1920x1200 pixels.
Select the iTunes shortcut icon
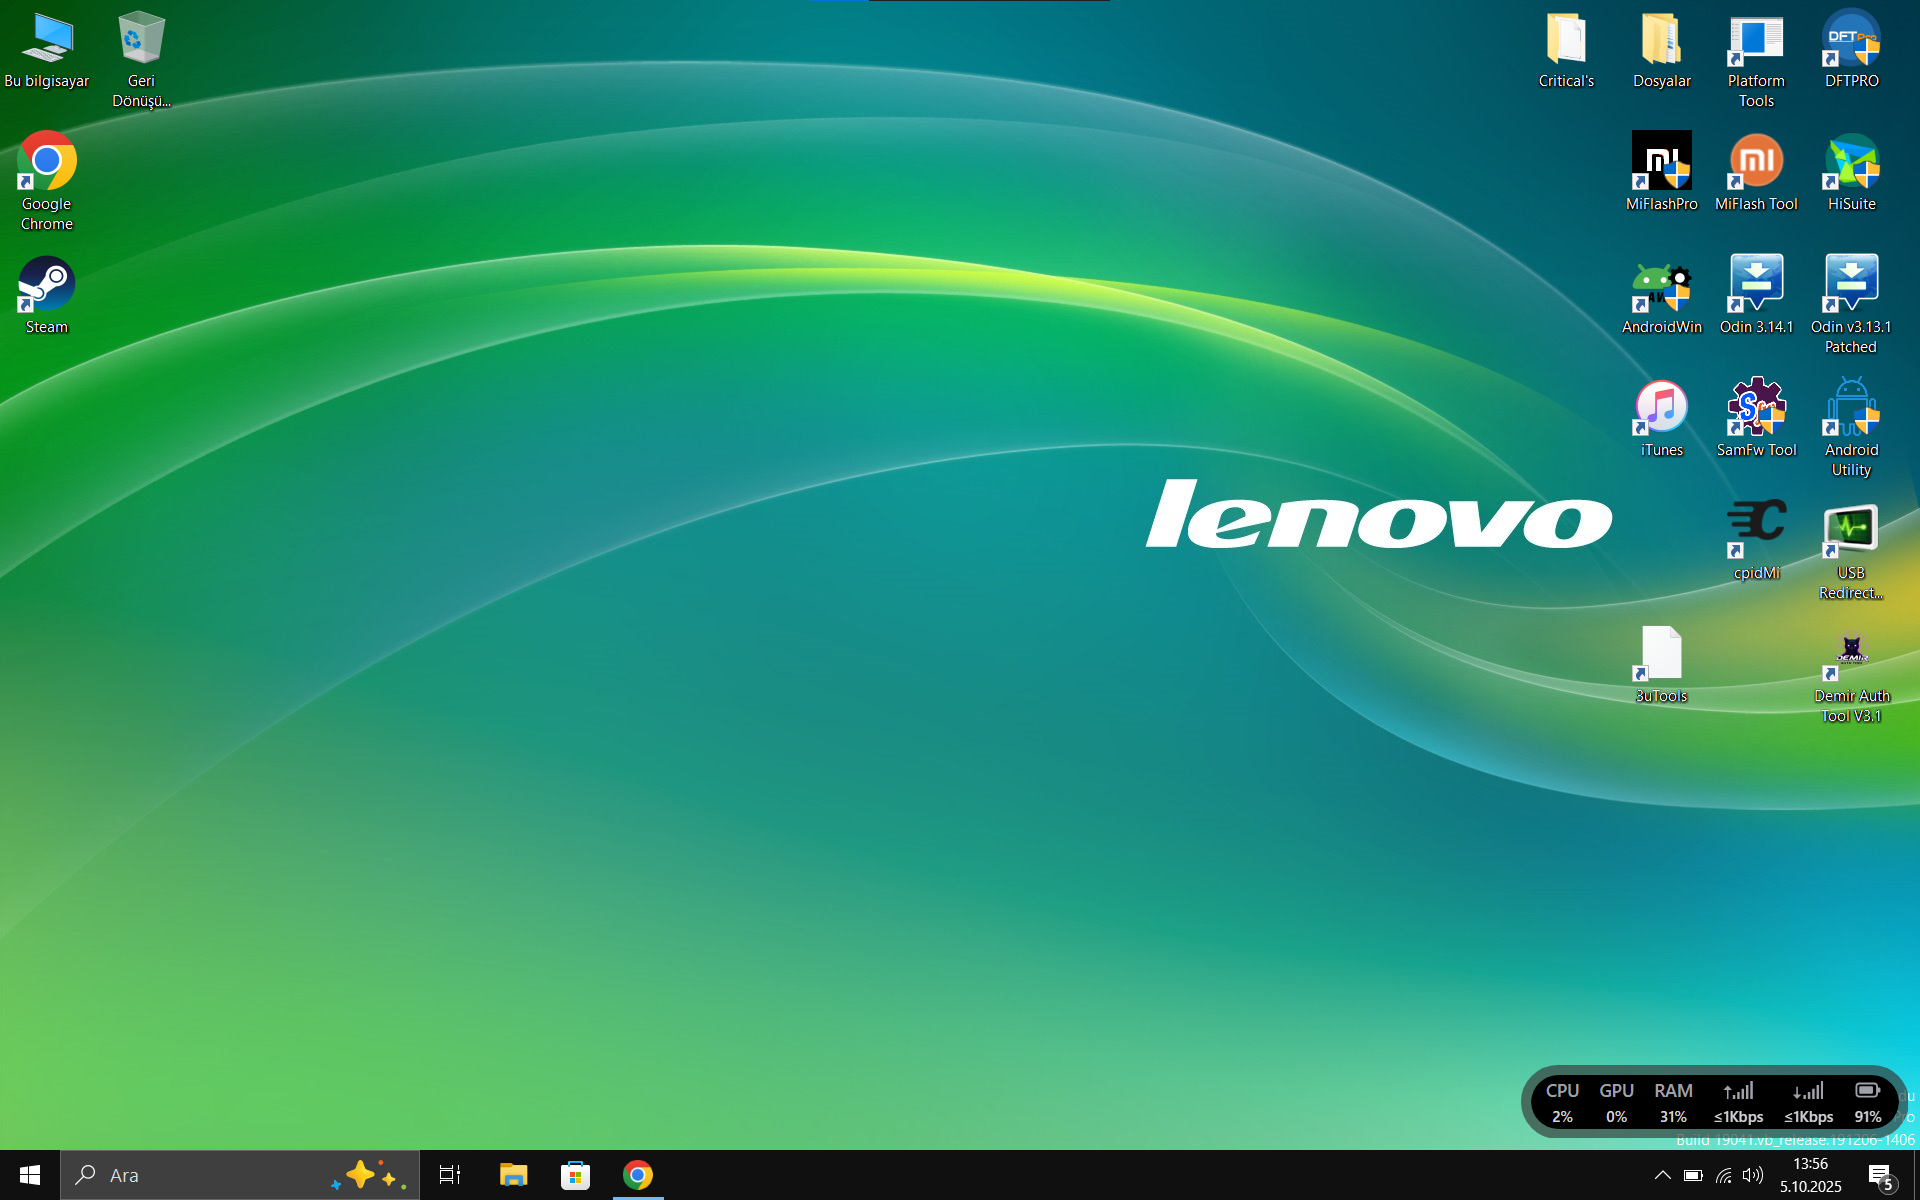coord(1662,419)
